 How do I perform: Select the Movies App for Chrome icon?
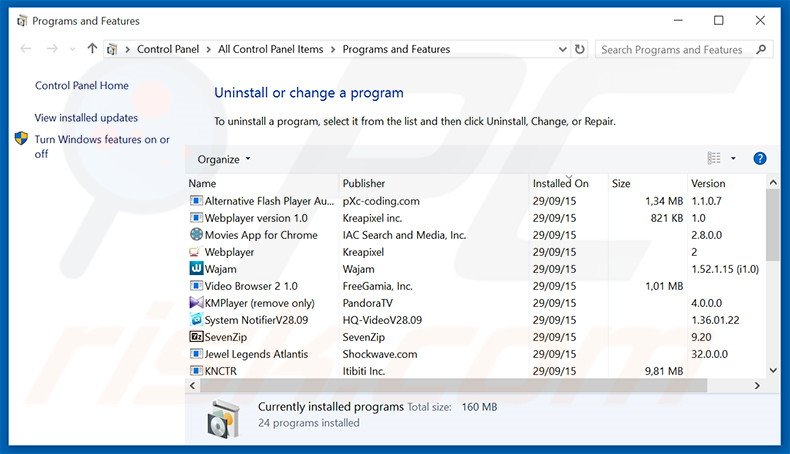tap(196, 234)
